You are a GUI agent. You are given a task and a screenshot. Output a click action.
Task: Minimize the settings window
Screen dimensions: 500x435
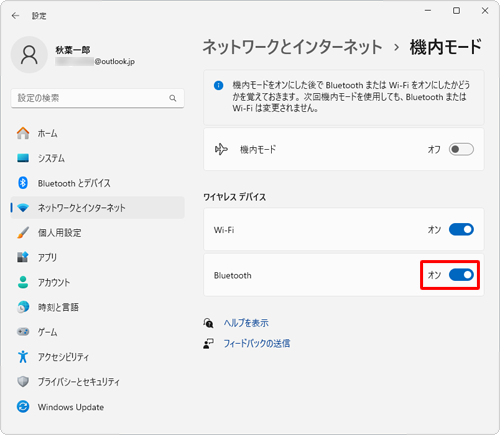(428, 11)
